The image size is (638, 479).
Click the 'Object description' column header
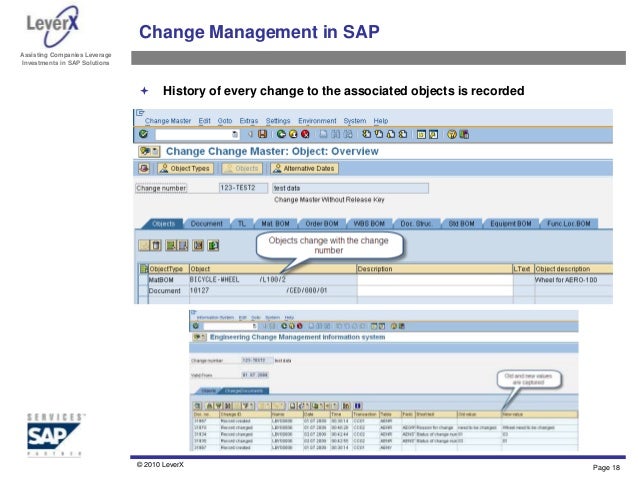pos(573,269)
